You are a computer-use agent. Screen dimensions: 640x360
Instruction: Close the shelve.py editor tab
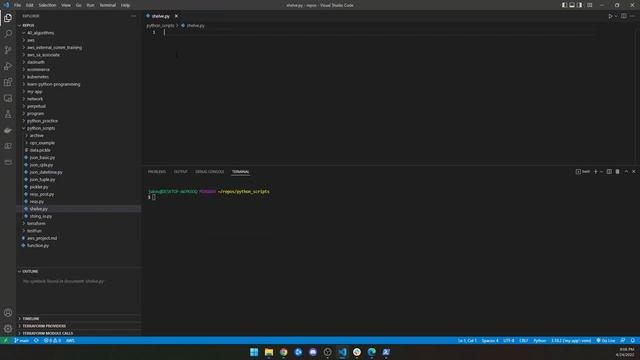click(x=176, y=16)
